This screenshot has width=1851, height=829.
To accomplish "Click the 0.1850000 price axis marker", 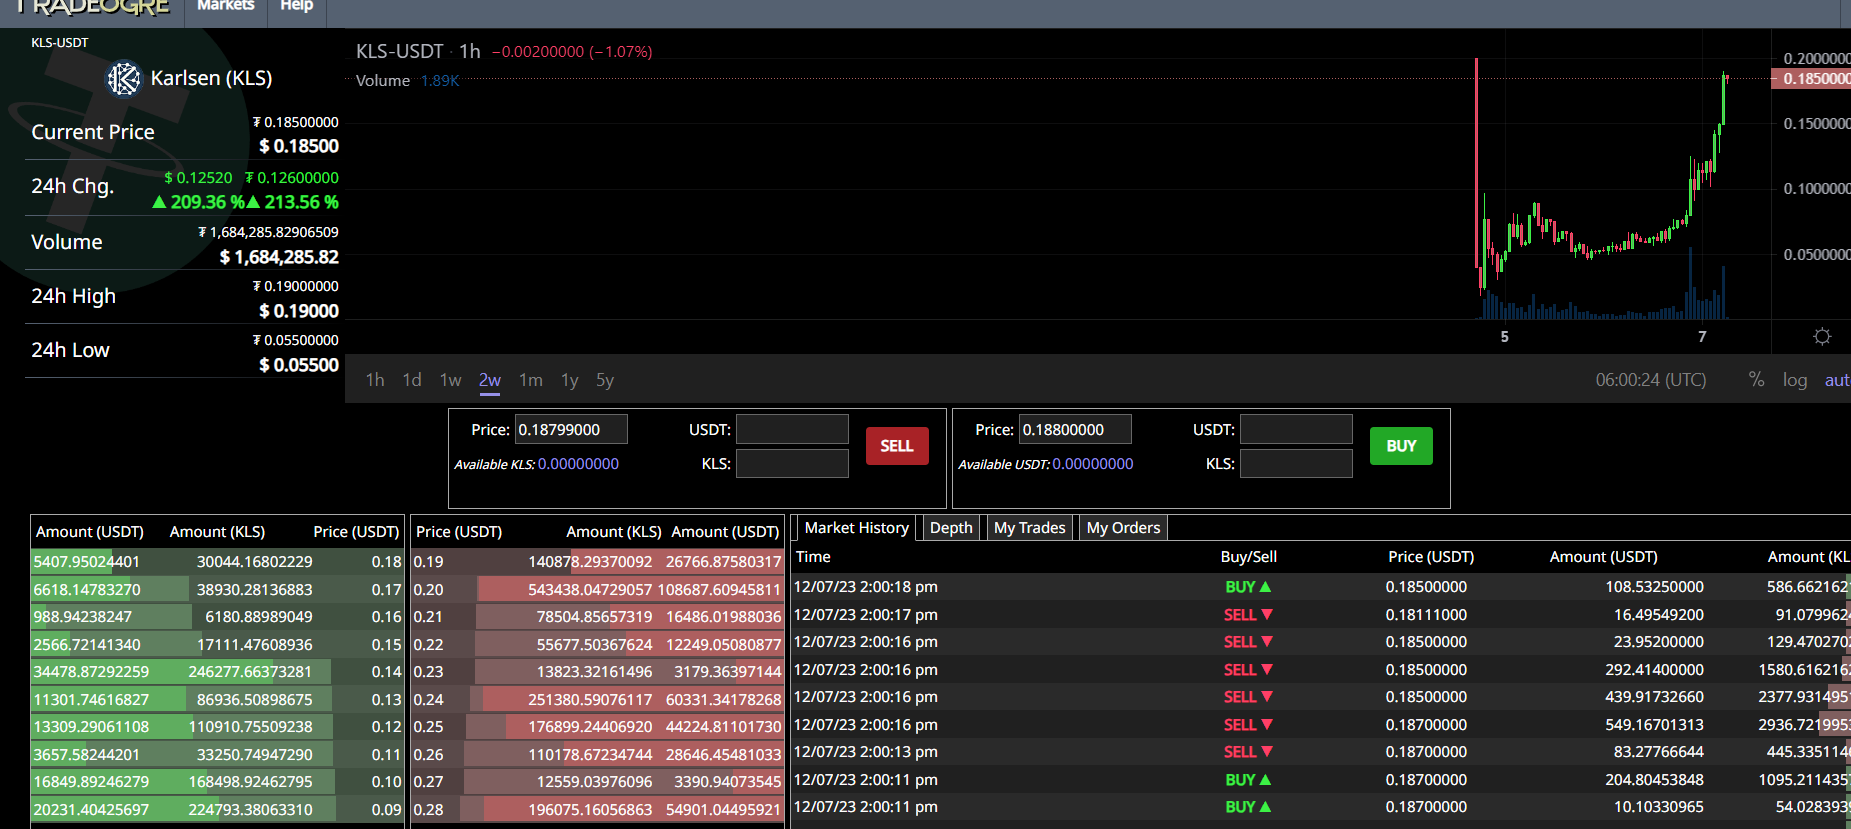I will tap(1812, 79).
